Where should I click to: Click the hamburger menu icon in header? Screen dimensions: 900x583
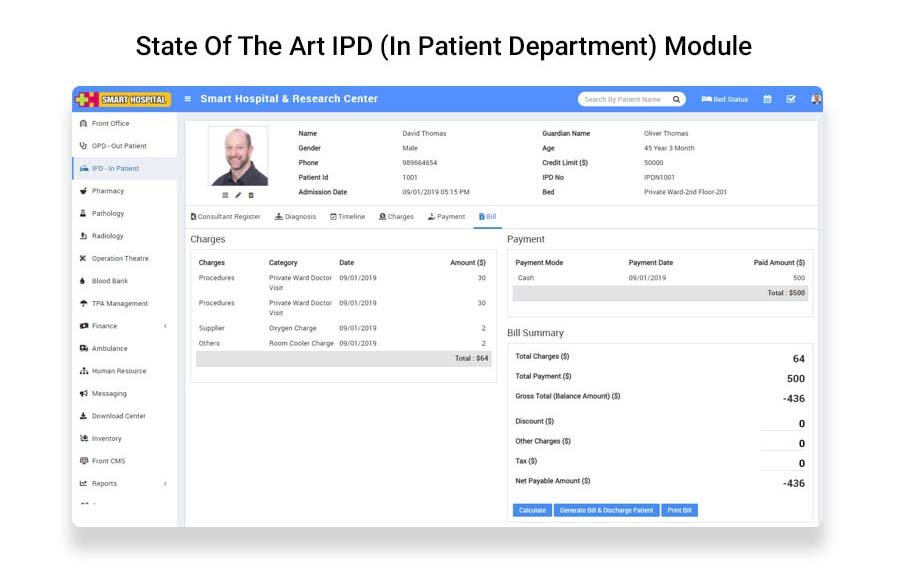pyautogui.click(x=188, y=99)
